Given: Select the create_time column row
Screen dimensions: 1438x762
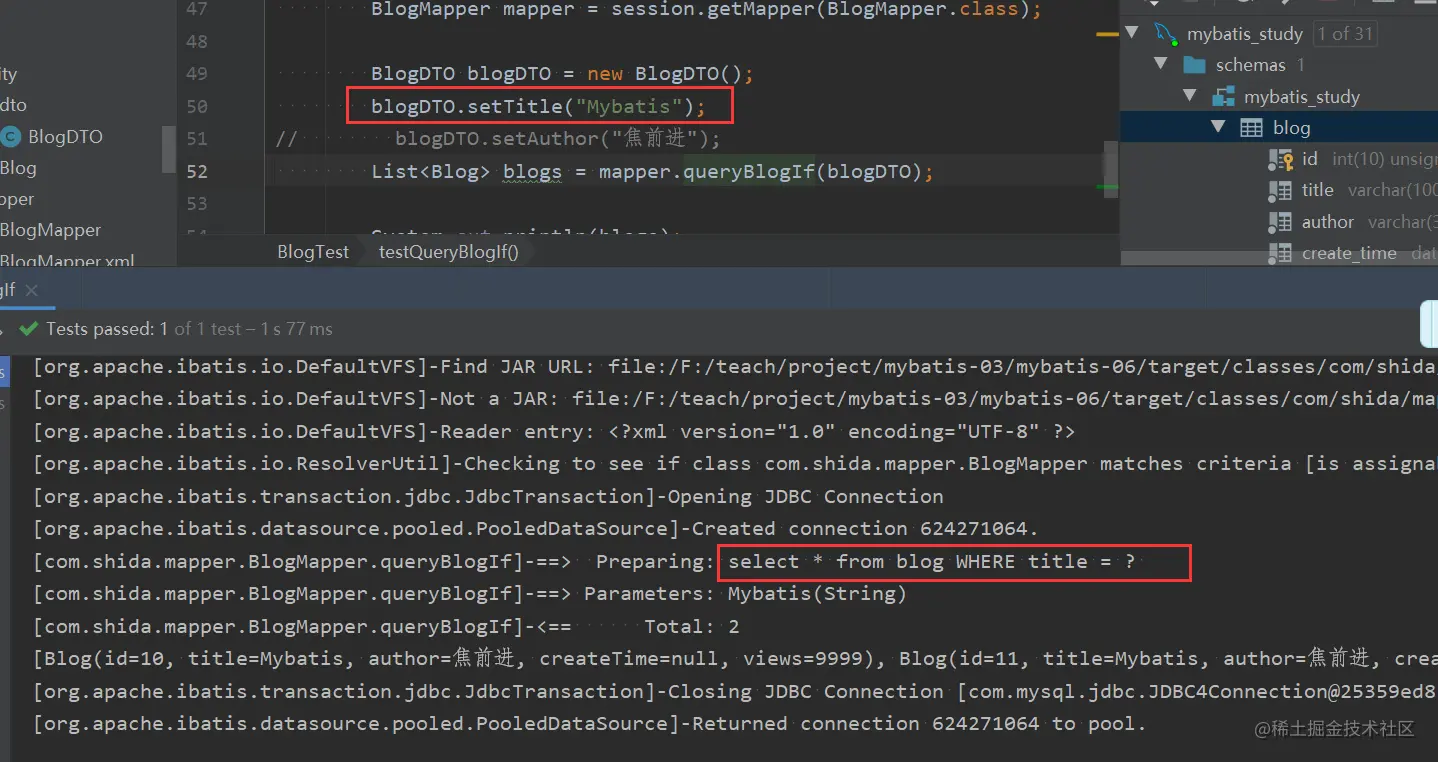Looking at the screenshot, I should pos(1353,253).
